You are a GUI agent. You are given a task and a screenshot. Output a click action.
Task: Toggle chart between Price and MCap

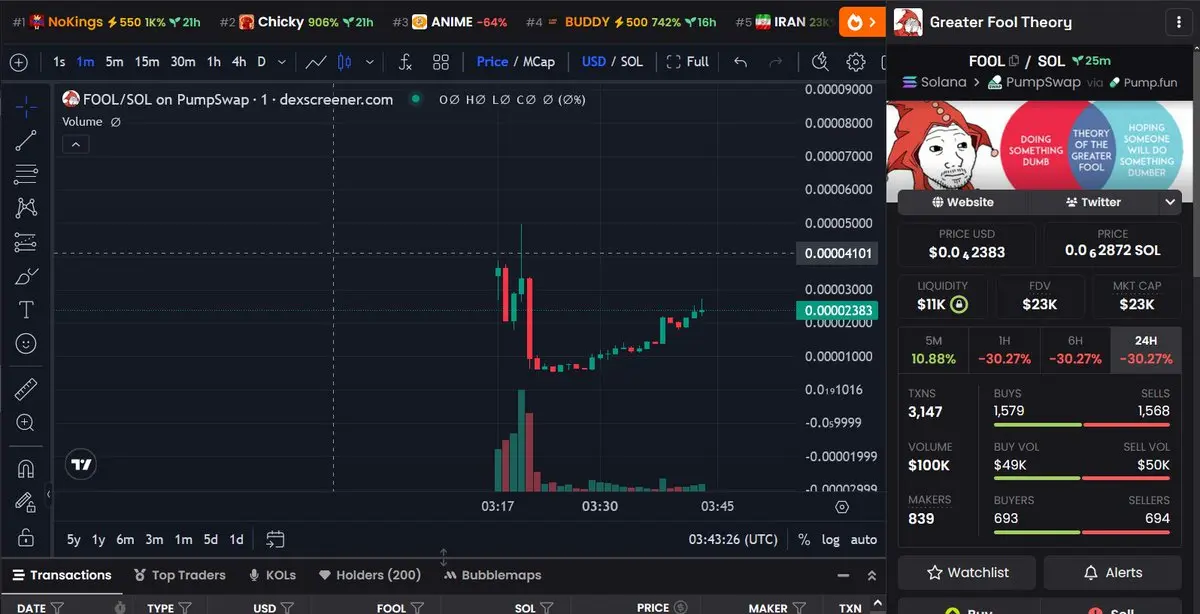515,61
